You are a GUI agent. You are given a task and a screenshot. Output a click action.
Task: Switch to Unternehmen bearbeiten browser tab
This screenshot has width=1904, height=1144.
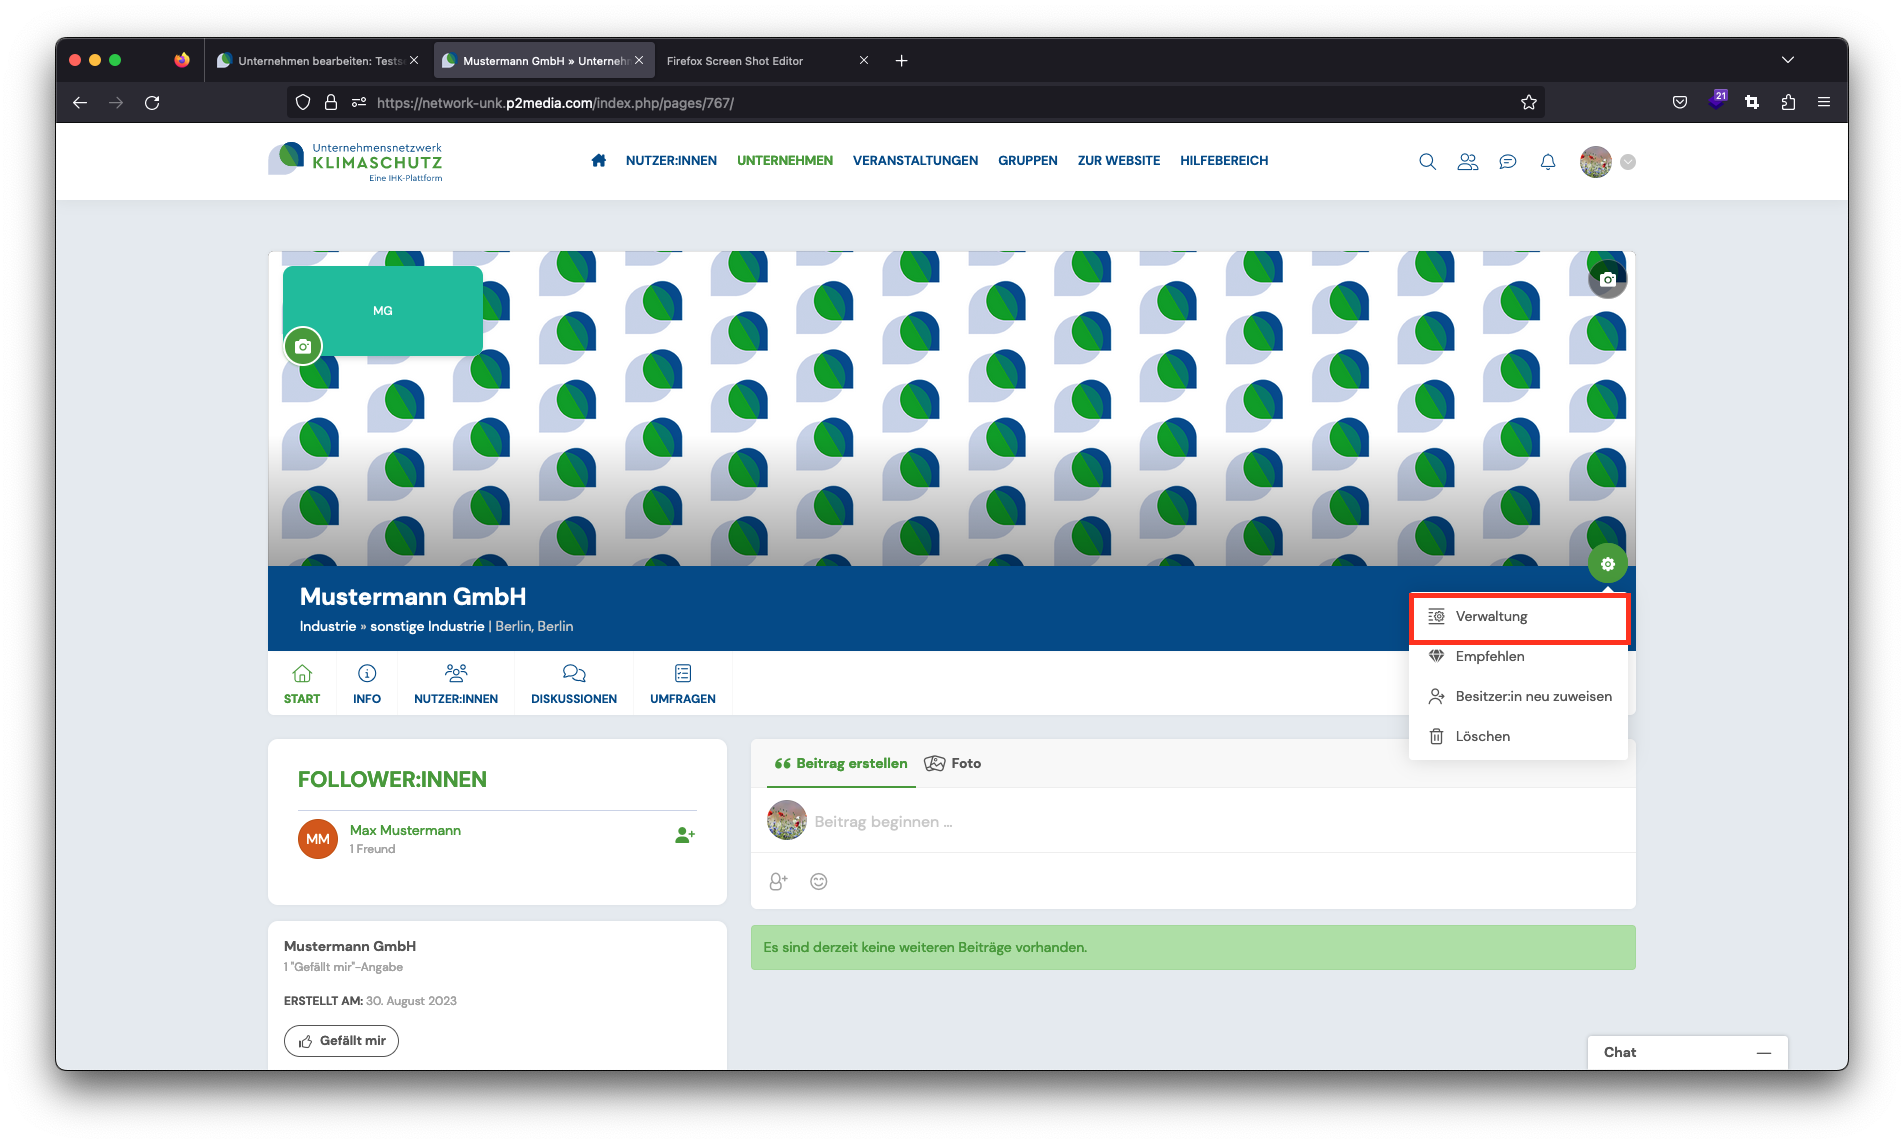point(318,61)
